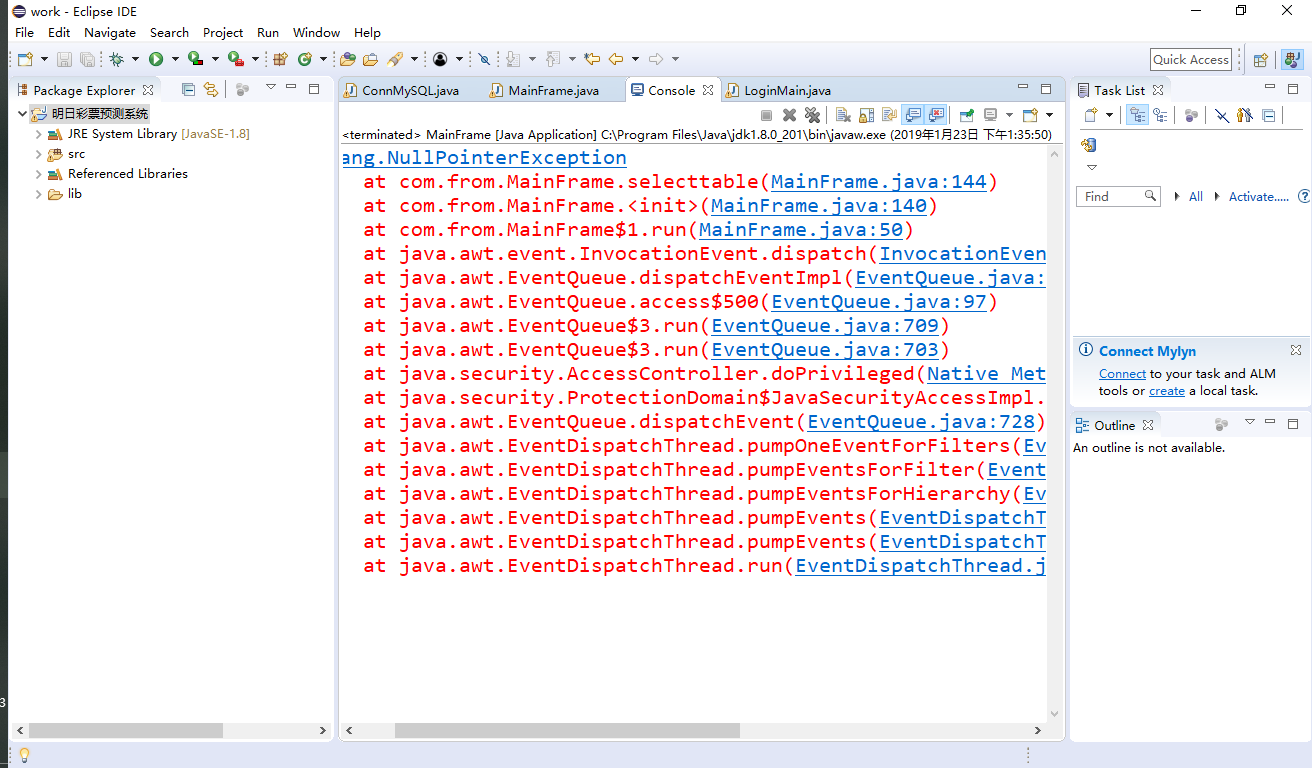Toggle Word Wrap in Console

click(x=889, y=115)
